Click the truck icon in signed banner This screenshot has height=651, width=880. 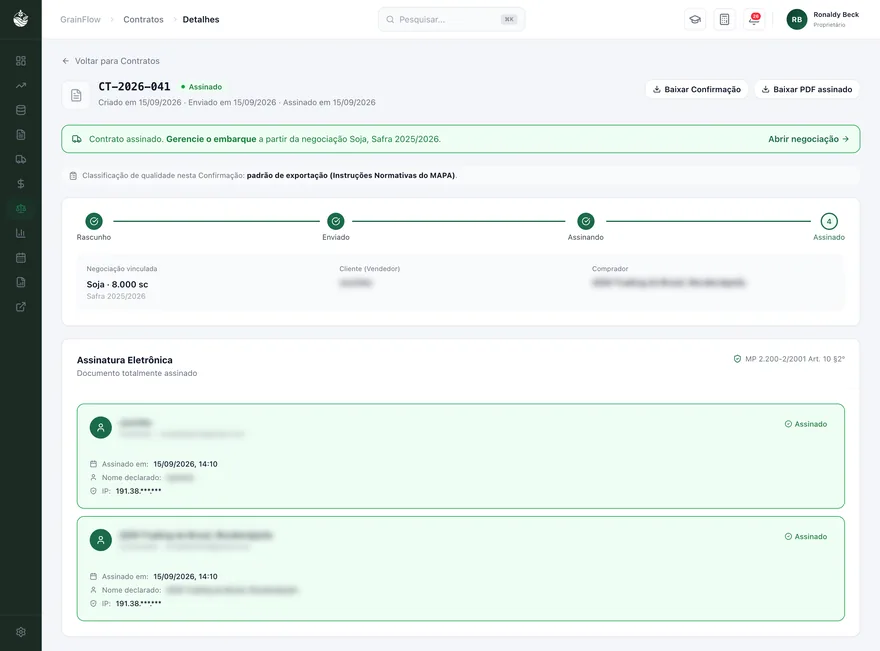[77, 139]
